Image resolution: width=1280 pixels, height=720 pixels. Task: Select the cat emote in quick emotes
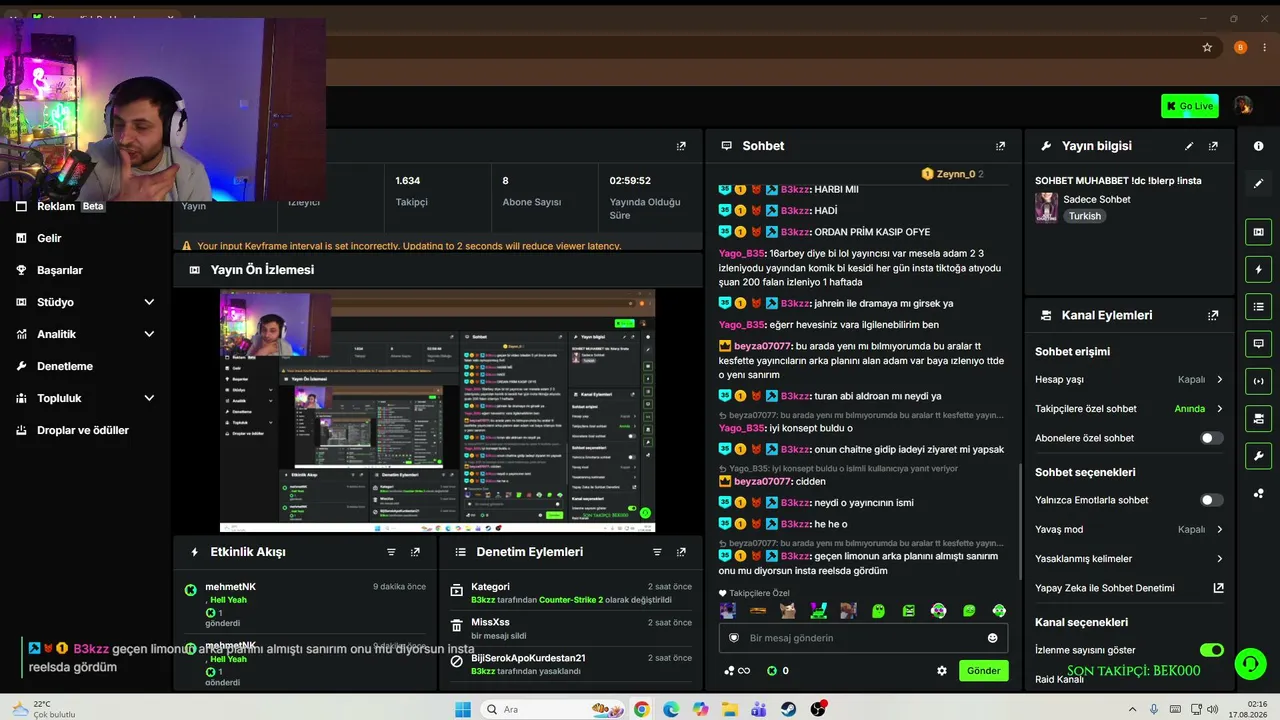click(788, 611)
